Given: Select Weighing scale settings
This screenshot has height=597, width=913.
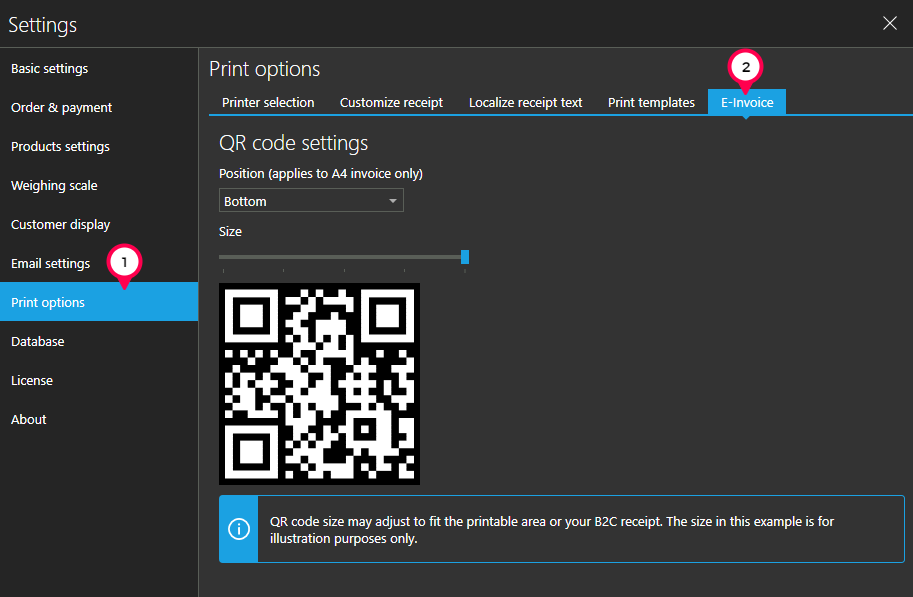Looking at the screenshot, I should point(54,186).
